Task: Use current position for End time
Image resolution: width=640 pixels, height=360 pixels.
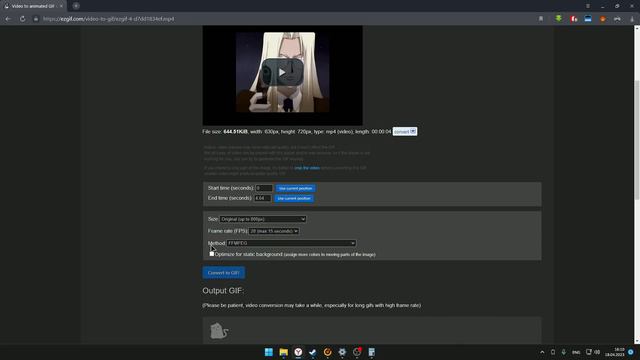Action: point(294,198)
